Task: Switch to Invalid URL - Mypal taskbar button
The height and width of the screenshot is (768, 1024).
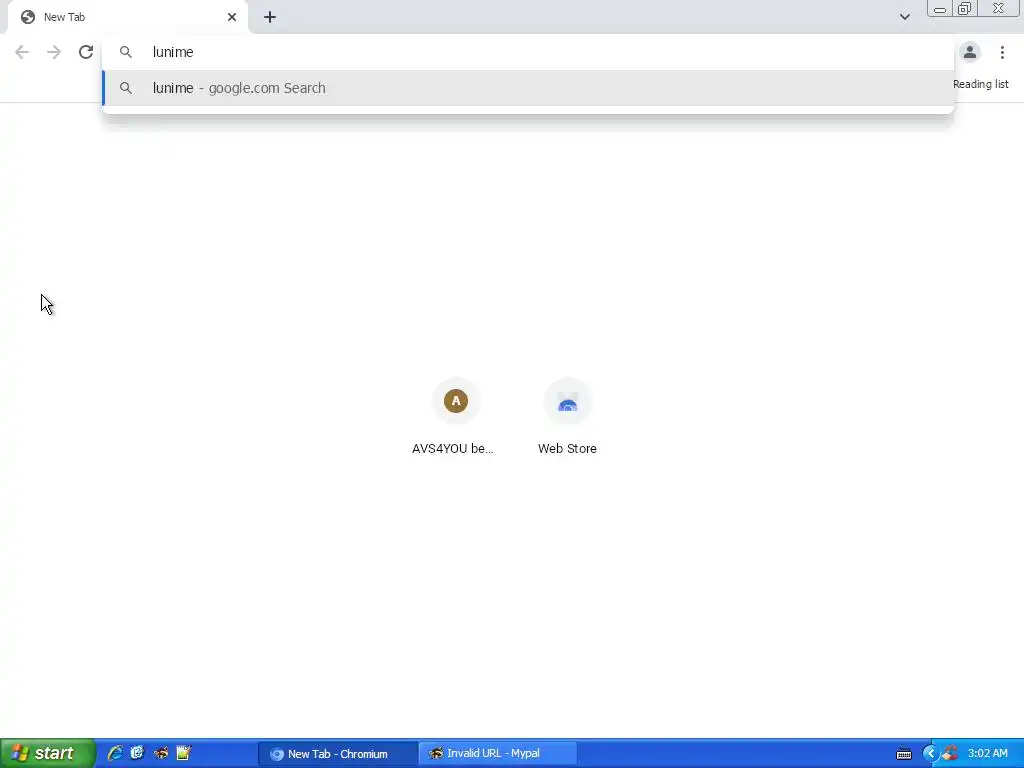Action: click(497, 754)
